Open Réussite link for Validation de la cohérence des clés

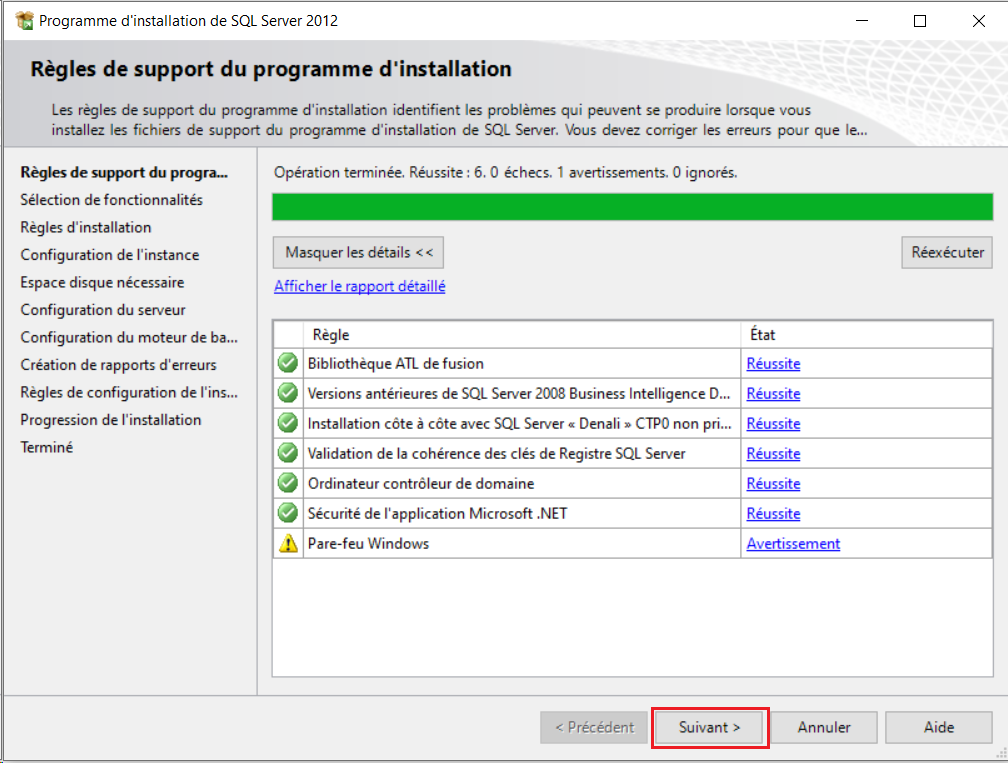pyautogui.click(x=773, y=454)
